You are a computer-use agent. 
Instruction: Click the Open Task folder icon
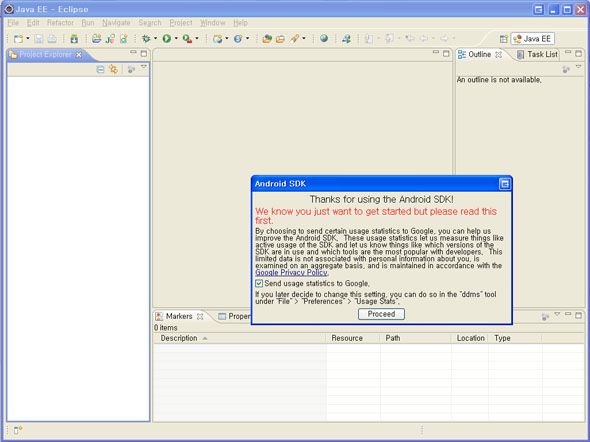coord(280,39)
